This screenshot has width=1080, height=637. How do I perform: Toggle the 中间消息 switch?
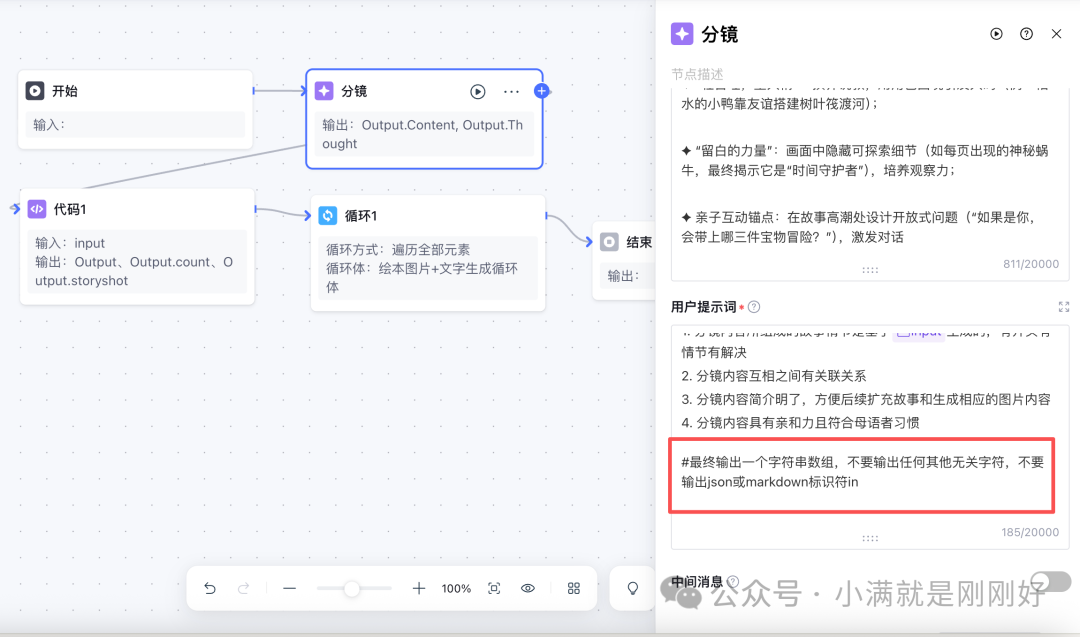1051,582
